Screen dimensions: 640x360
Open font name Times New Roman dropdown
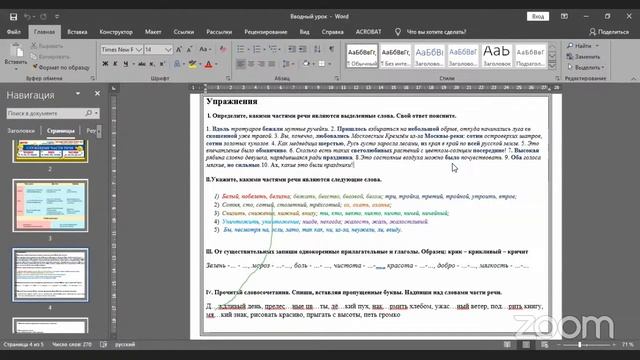pyautogui.click(x=139, y=49)
